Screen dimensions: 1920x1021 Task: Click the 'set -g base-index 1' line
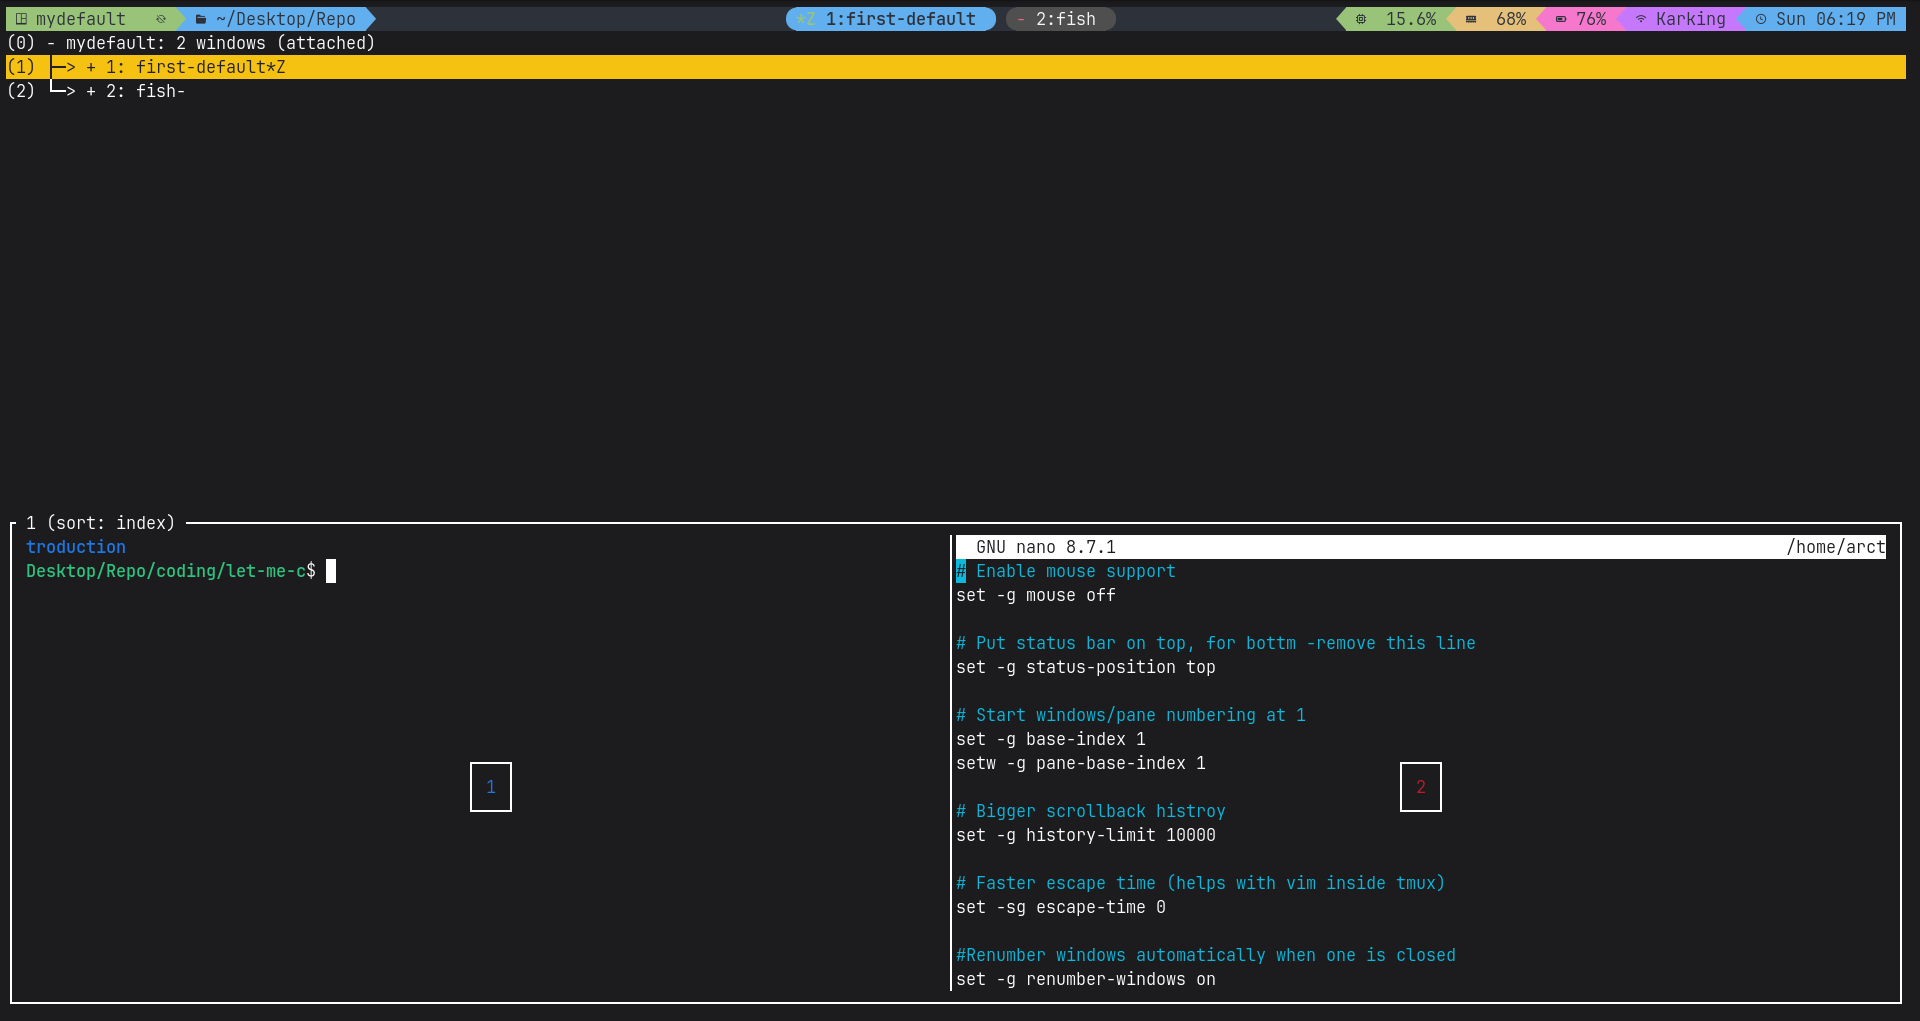(1051, 739)
